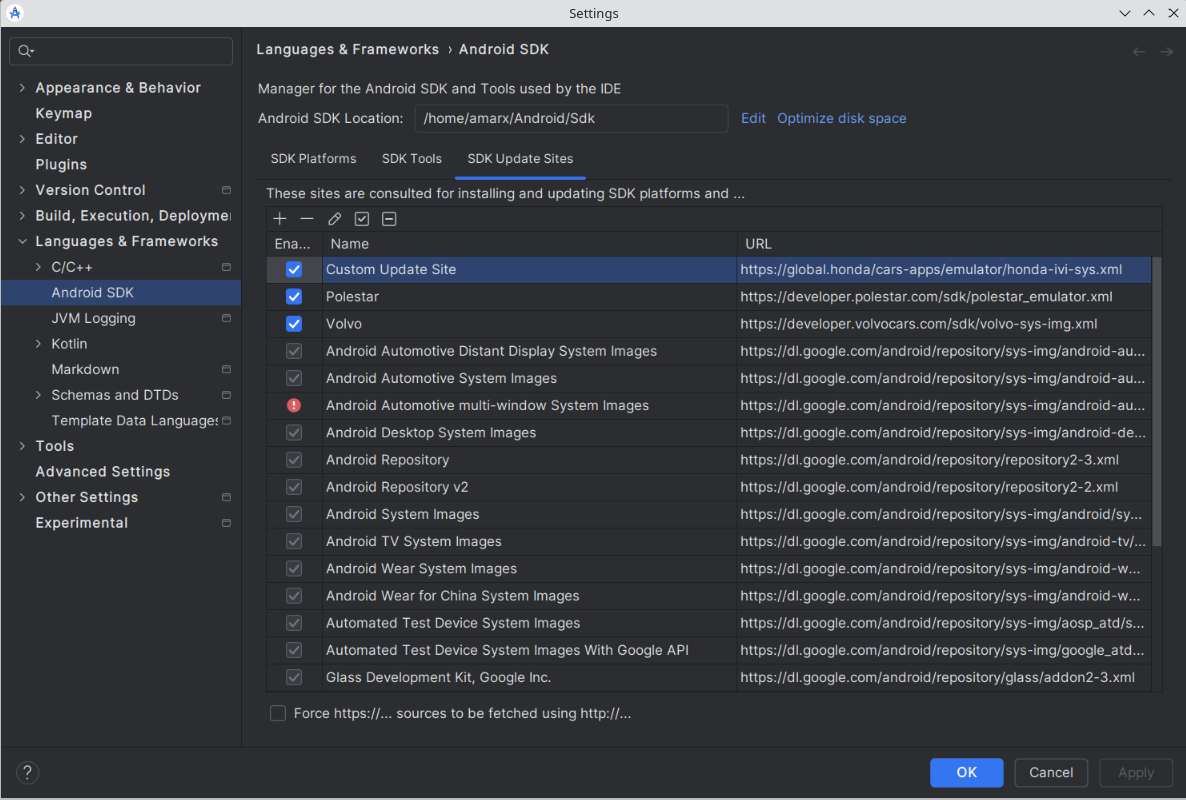Image resolution: width=1186 pixels, height=800 pixels.
Task: Click the search magnifier icon
Action: [x=26, y=51]
